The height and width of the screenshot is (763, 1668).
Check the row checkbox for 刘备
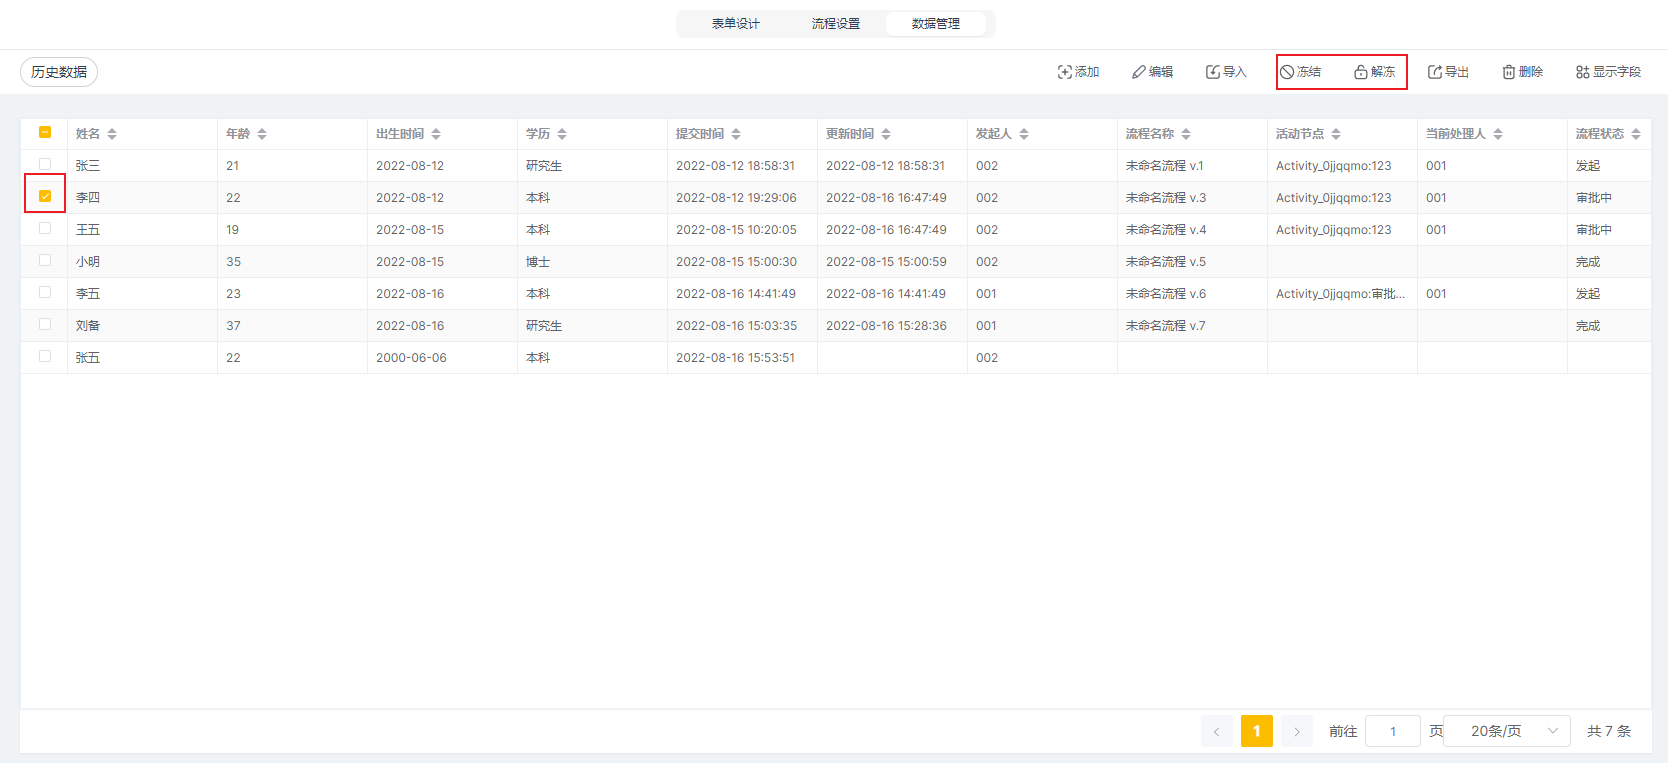(45, 324)
